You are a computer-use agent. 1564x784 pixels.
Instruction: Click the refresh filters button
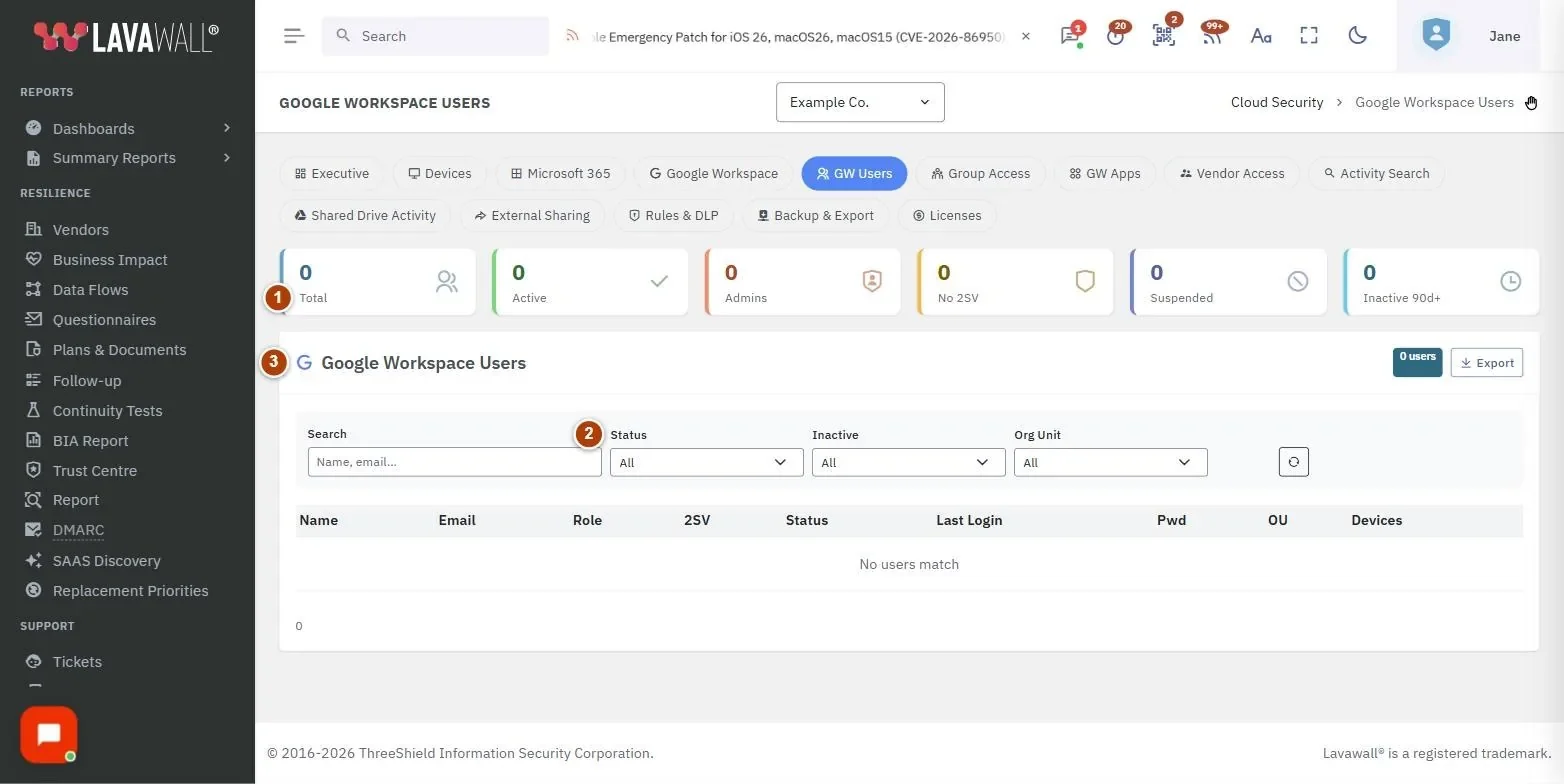click(1293, 461)
